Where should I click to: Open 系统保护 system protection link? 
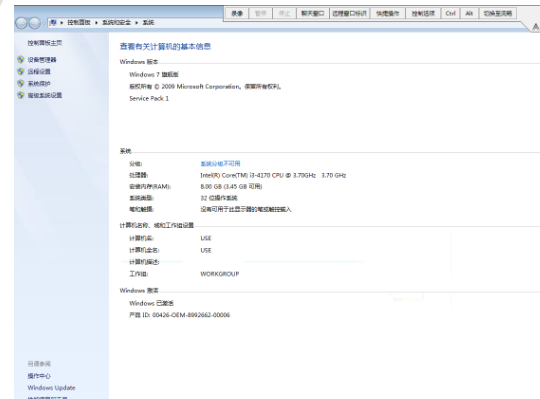click(39, 83)
